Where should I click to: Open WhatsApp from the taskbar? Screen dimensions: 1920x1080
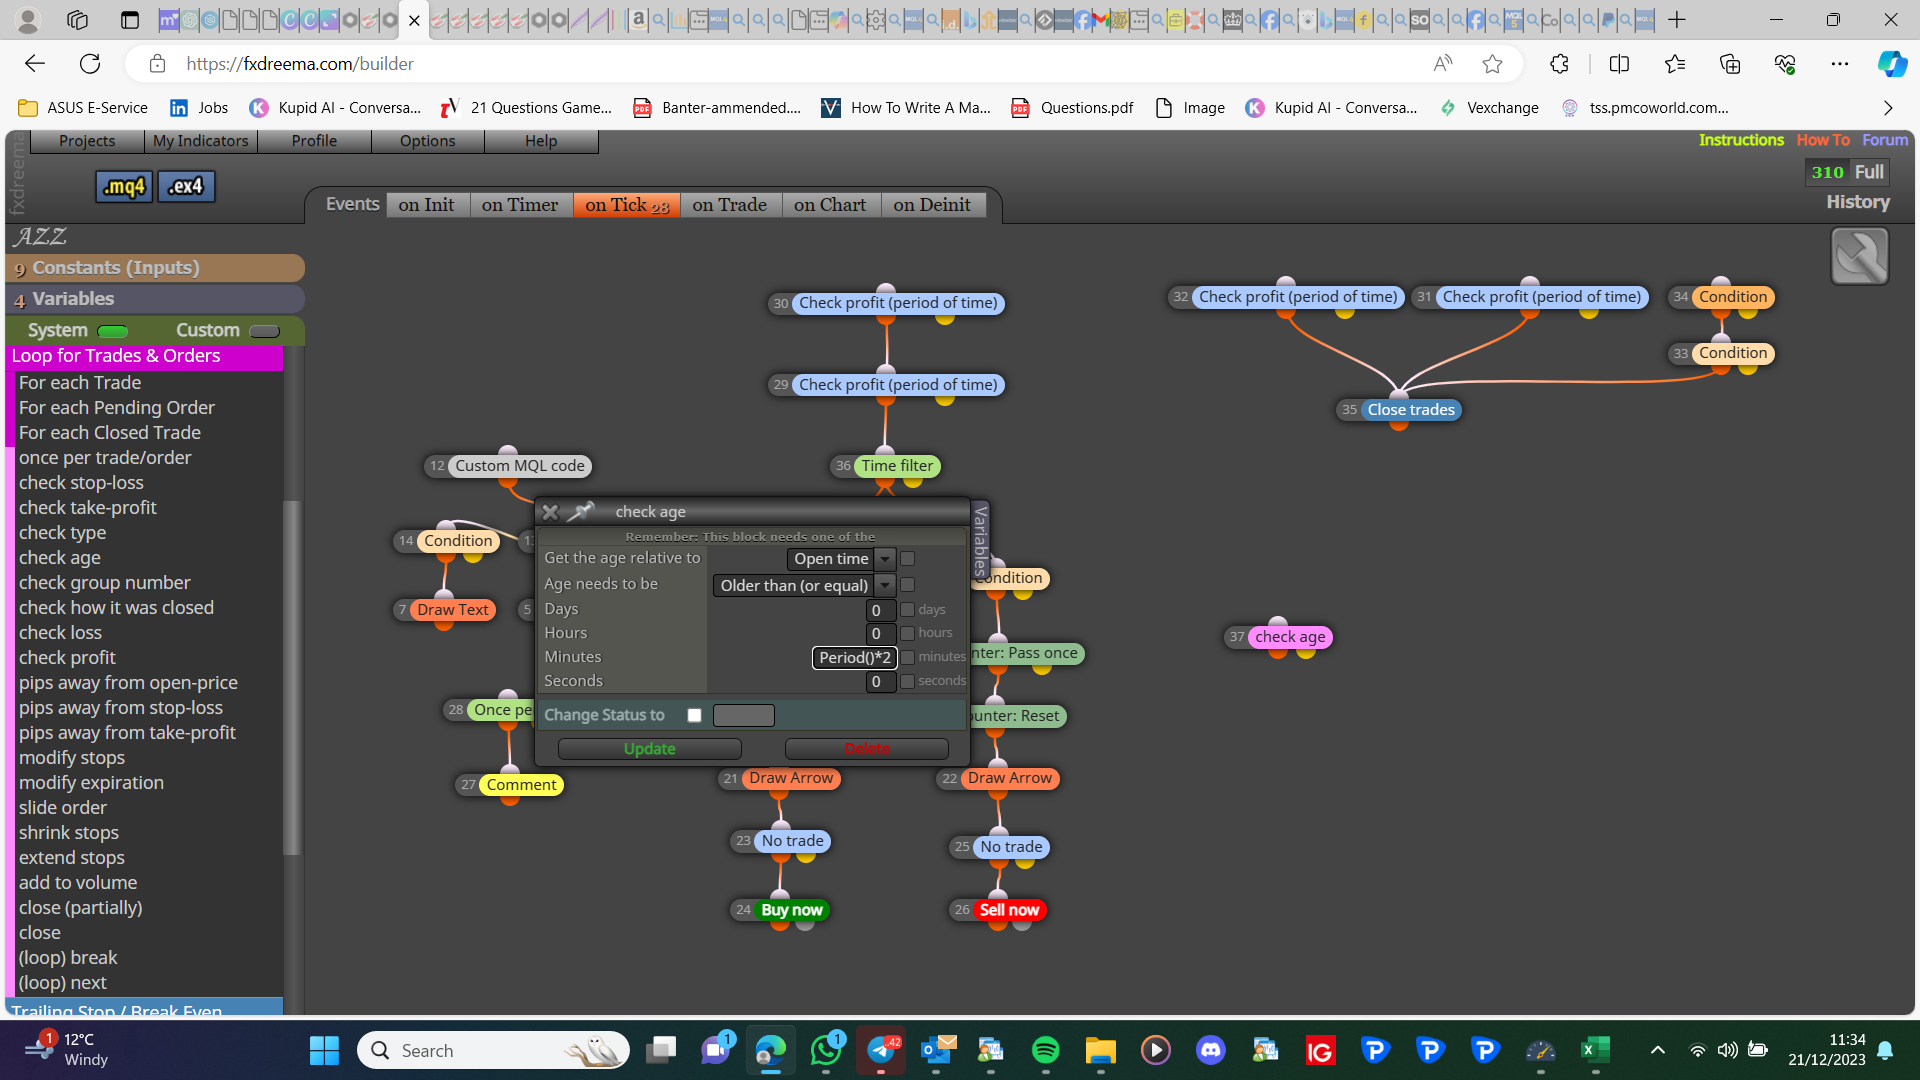(x=826, y=1050)
